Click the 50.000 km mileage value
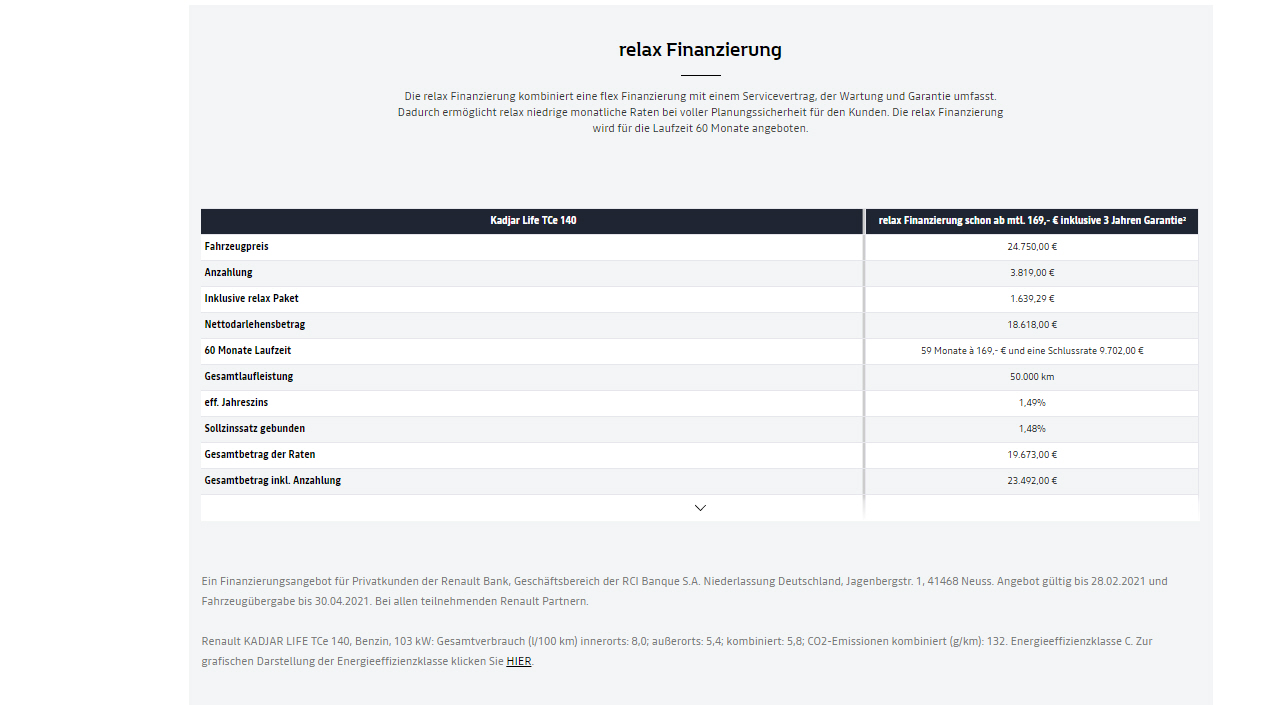1285x705 pixels. point(1032,377)
